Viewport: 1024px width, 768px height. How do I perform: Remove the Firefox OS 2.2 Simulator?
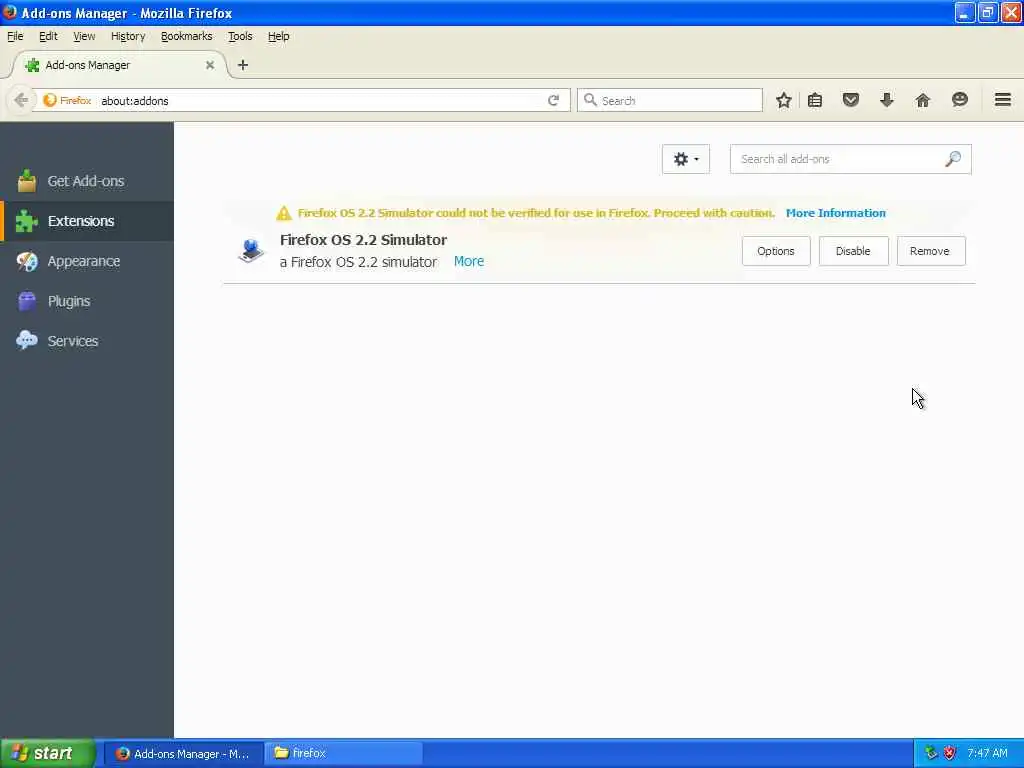(930, 251)
